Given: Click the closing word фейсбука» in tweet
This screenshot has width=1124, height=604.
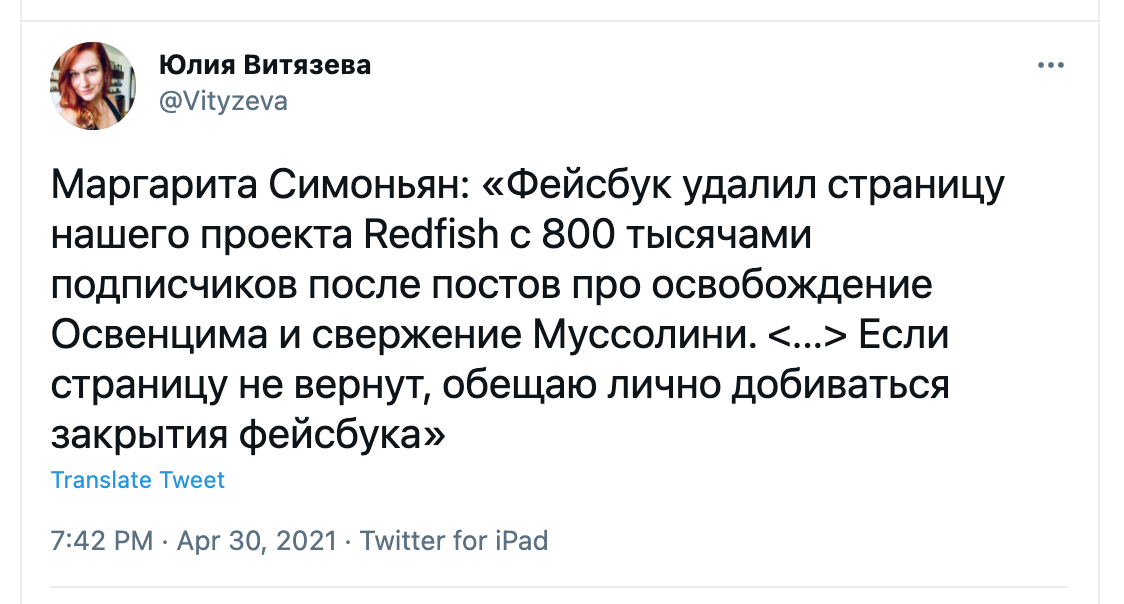Looking at the screenshot, I should [x=342, y=434].
